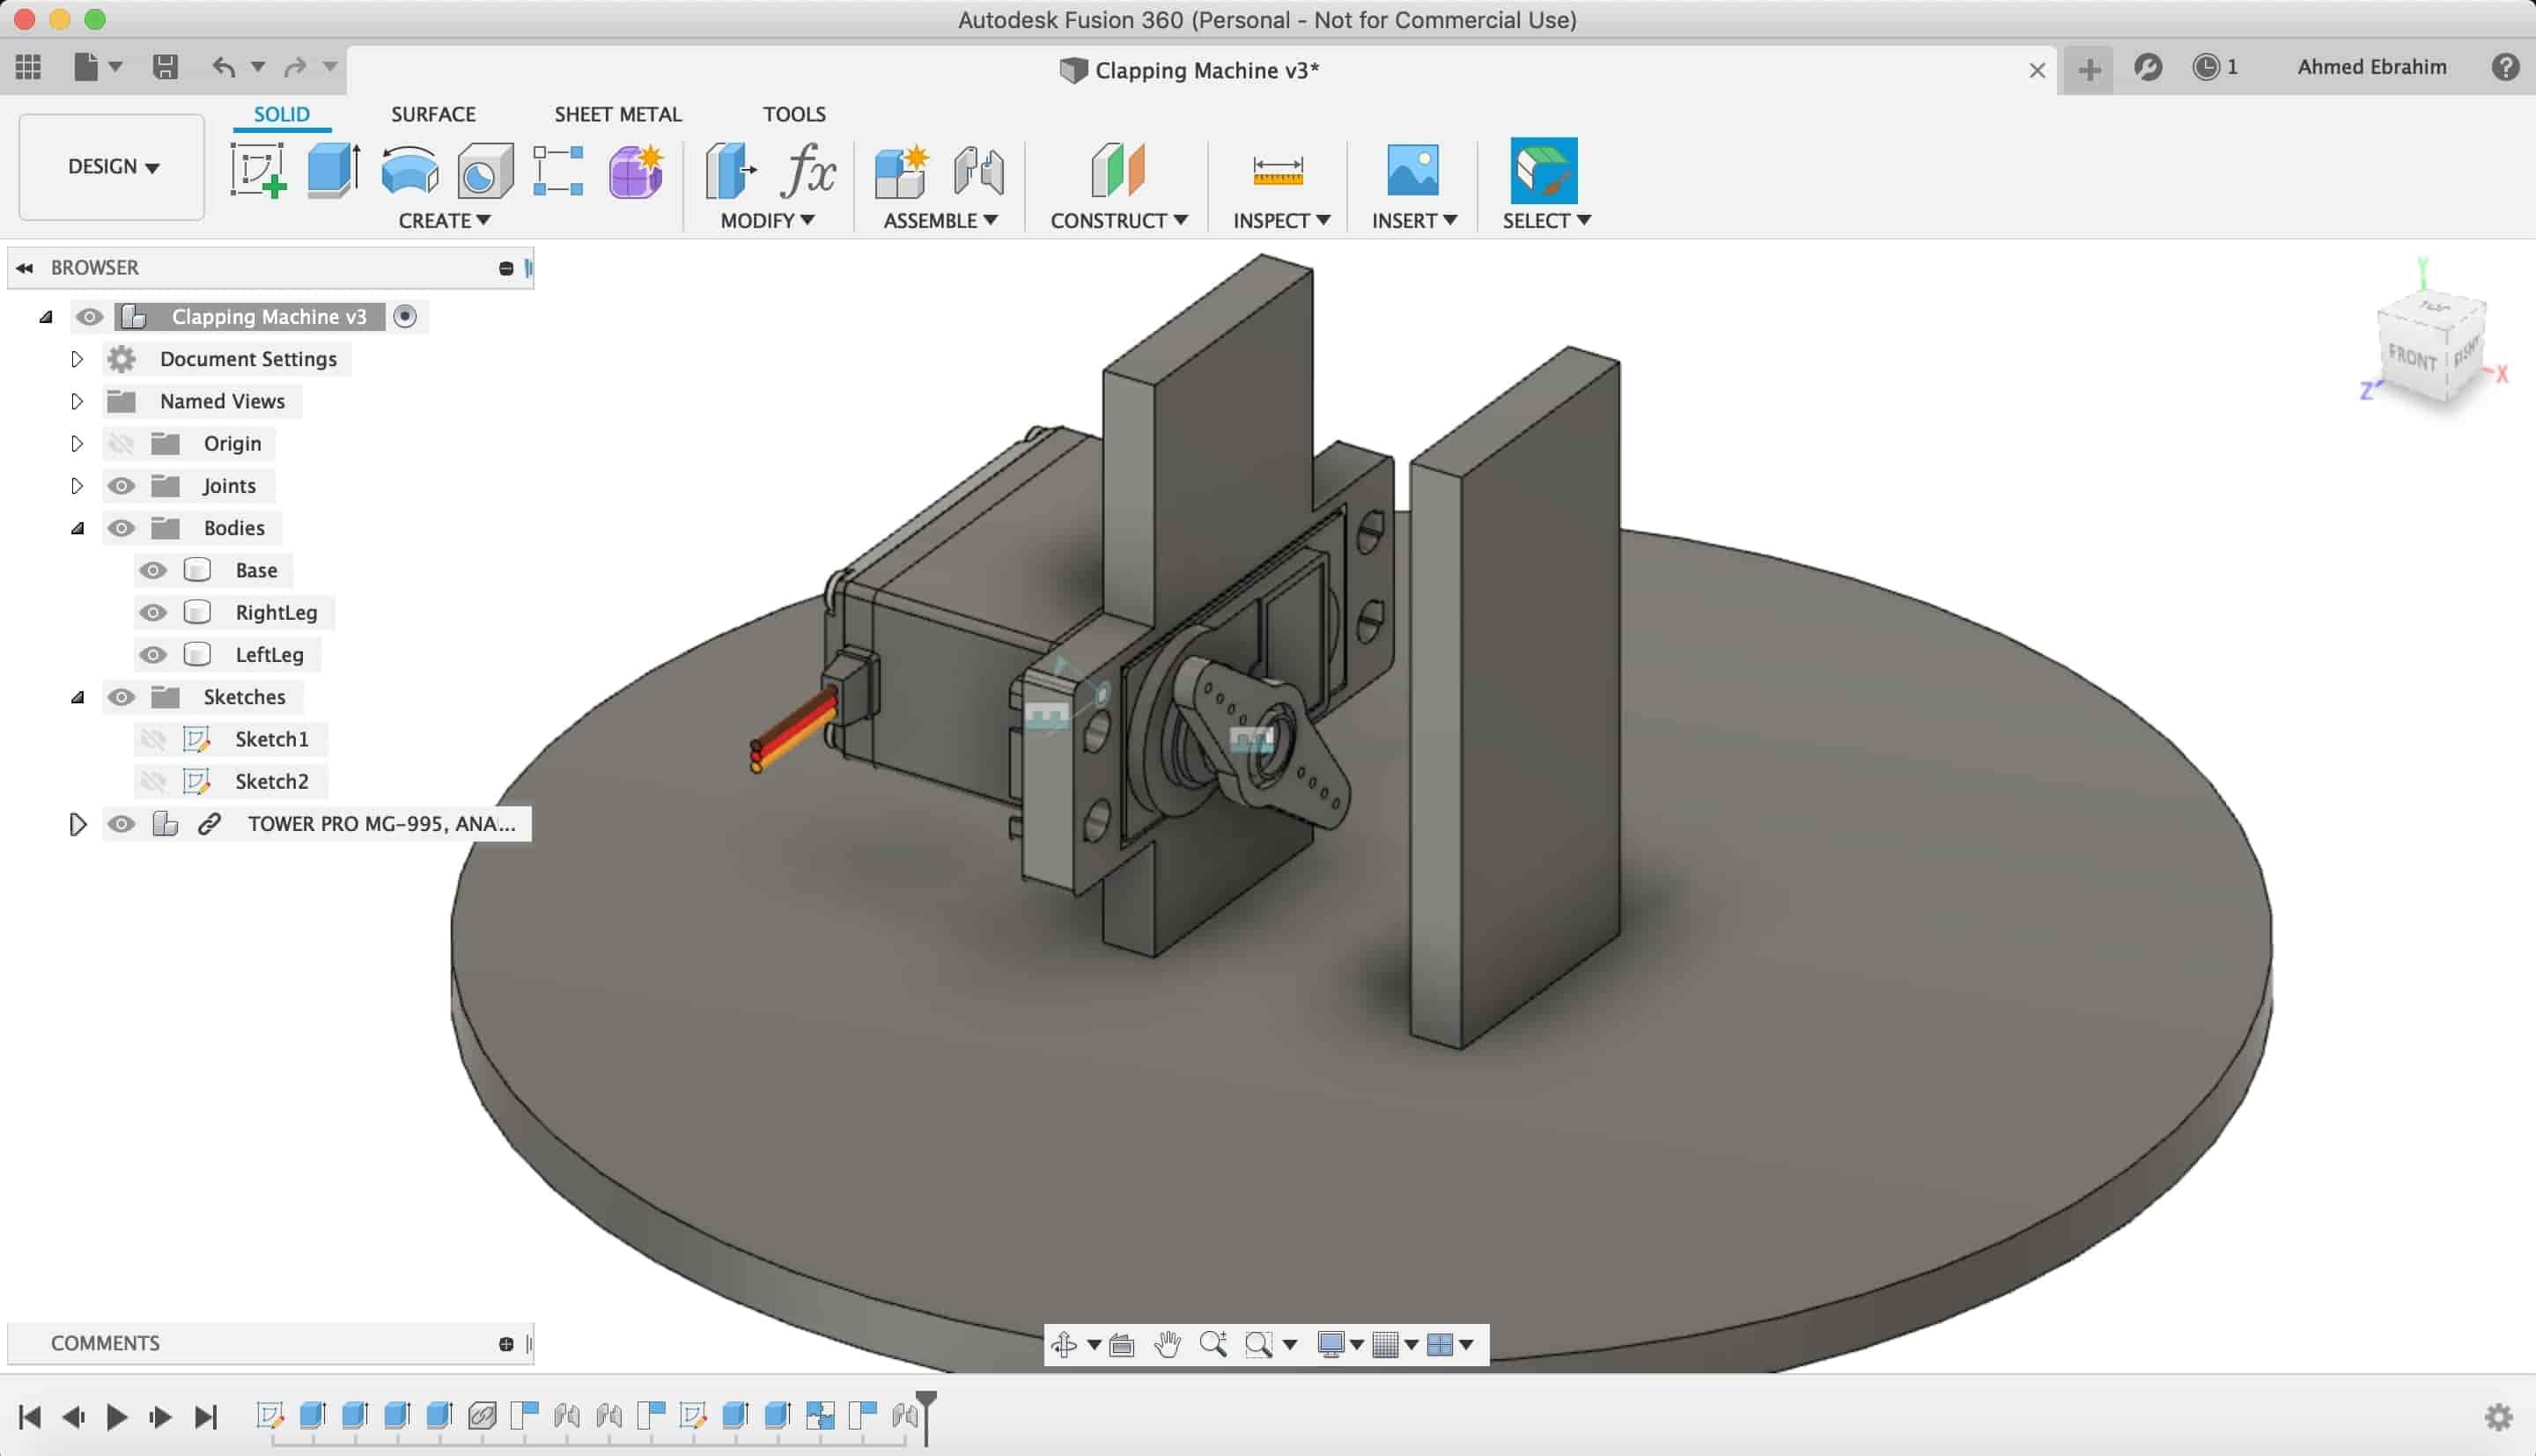Open the MODIFY dropdown menu
2536x1456 pixels.
tap(767, 220)
